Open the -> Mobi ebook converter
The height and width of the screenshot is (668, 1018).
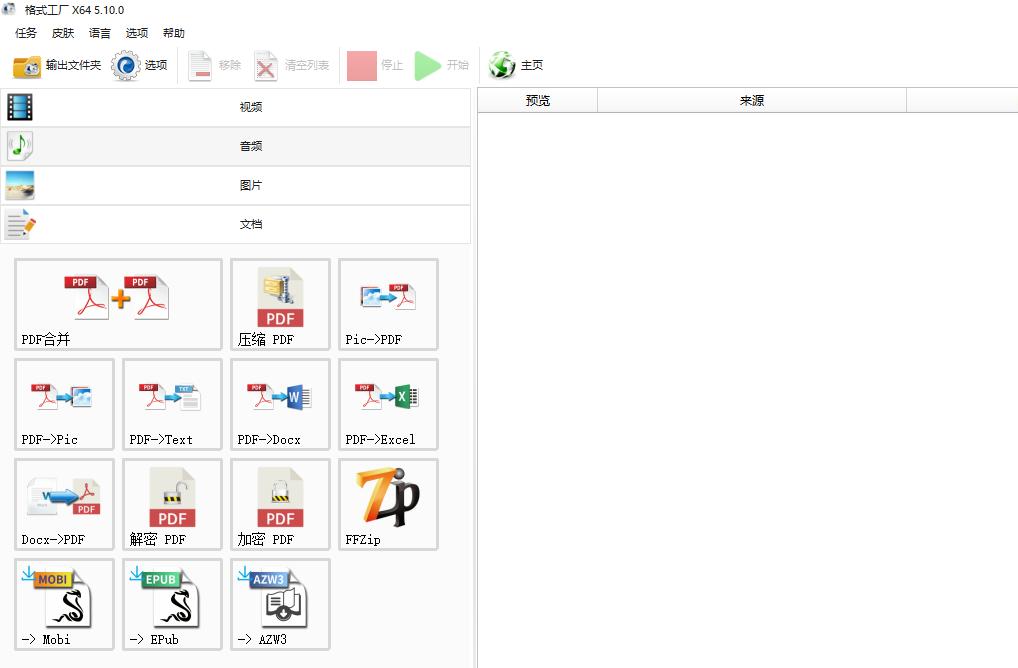[64, 604]
